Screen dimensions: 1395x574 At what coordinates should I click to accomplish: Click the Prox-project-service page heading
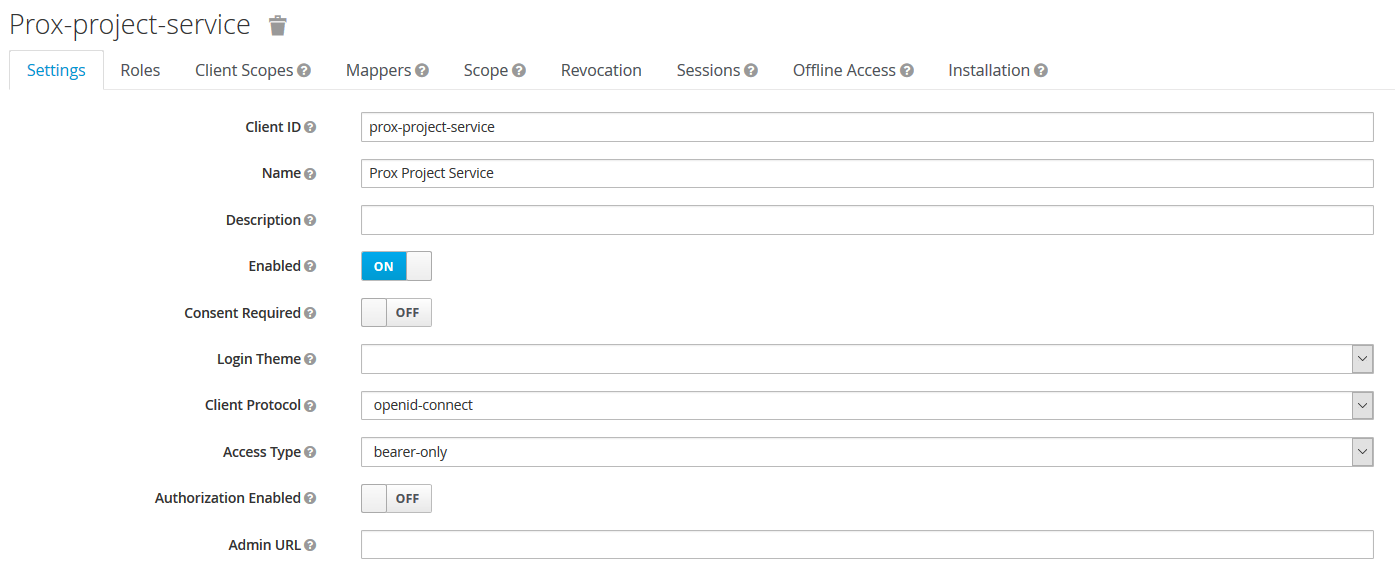(130, 25)
